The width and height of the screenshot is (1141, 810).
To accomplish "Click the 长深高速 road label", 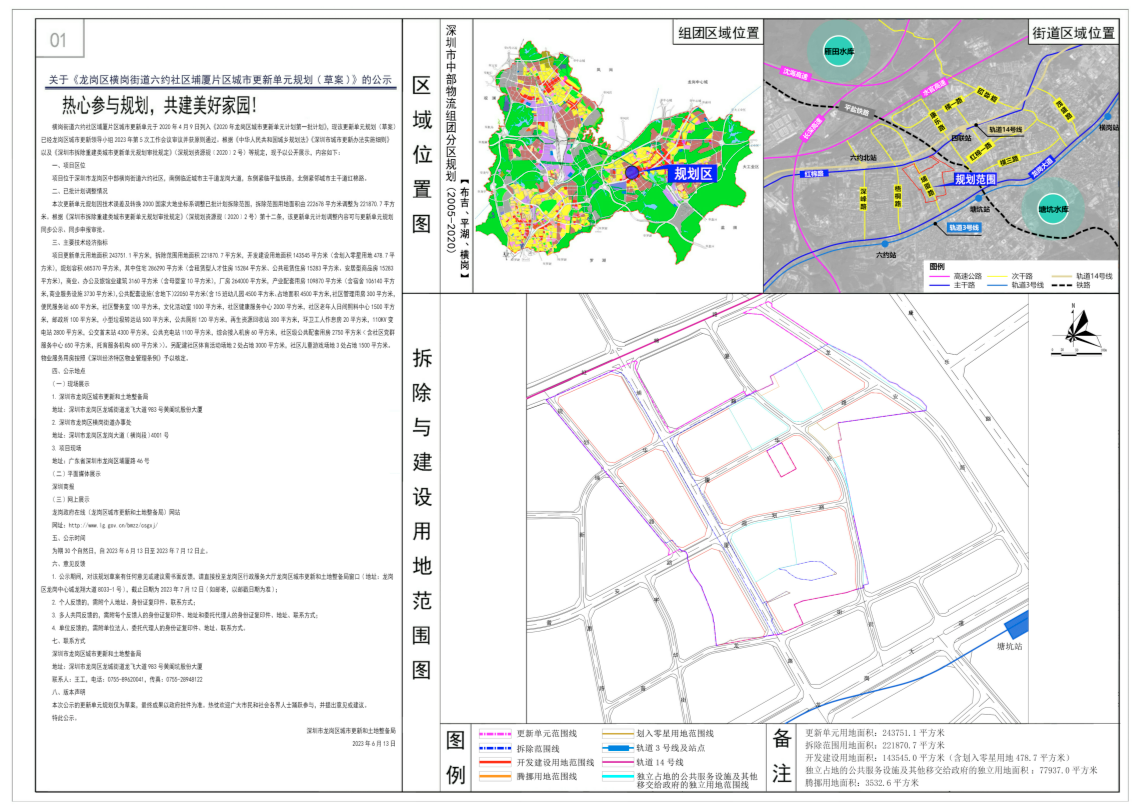I will 812,127.
